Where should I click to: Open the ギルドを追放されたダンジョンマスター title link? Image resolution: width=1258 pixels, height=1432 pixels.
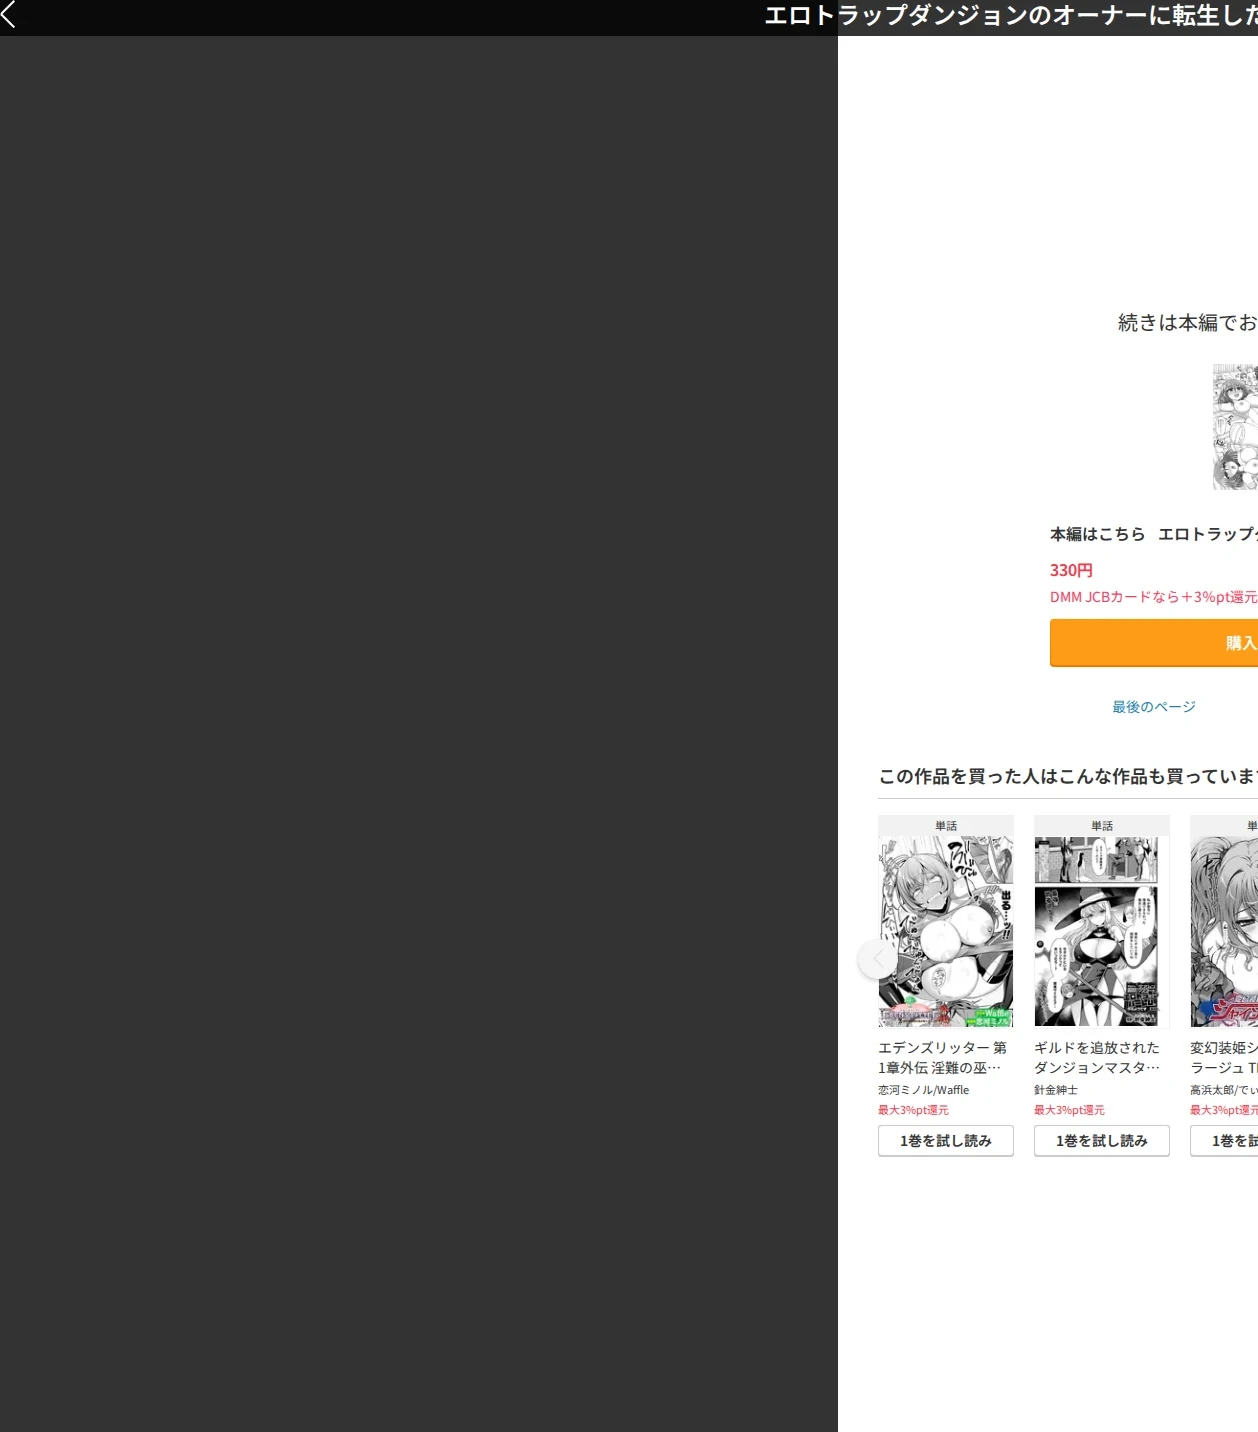(1097, 1058)
